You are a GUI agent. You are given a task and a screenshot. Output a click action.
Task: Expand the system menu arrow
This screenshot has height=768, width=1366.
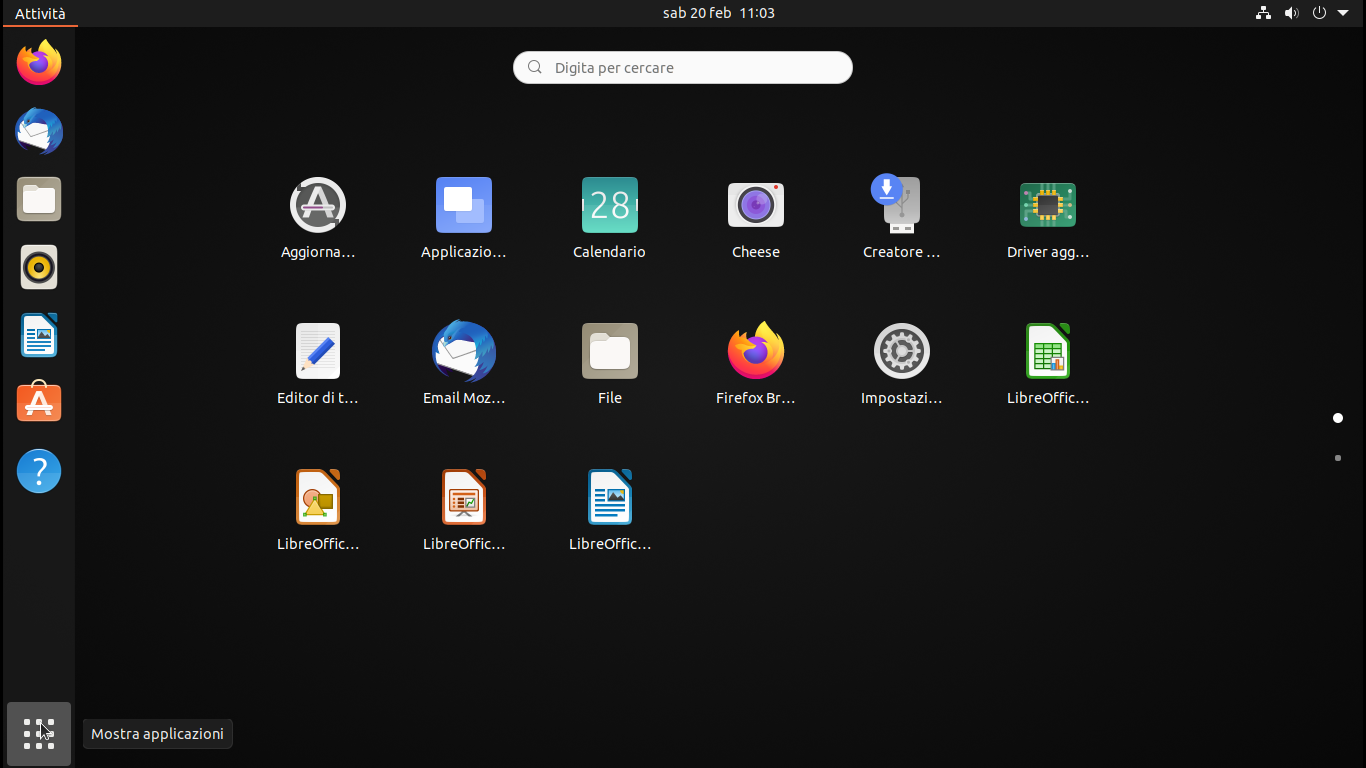coord(1343,13)
